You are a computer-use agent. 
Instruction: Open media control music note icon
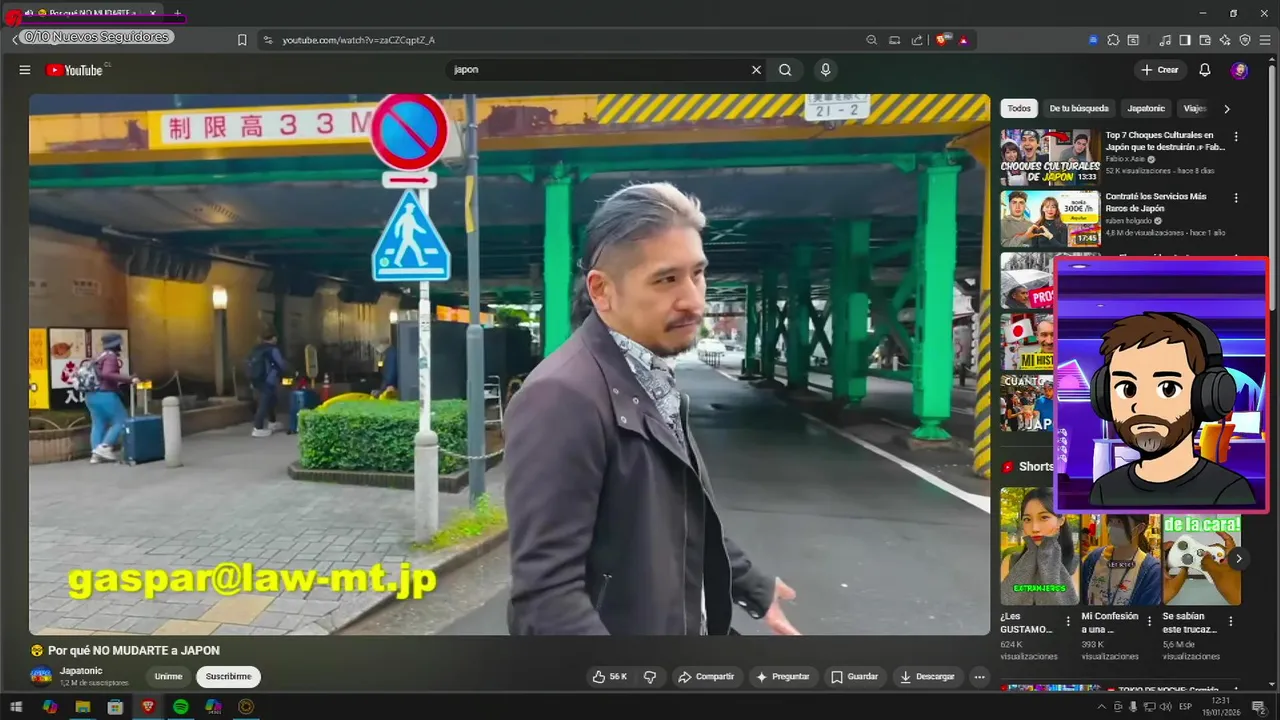tap(1165, 40)
